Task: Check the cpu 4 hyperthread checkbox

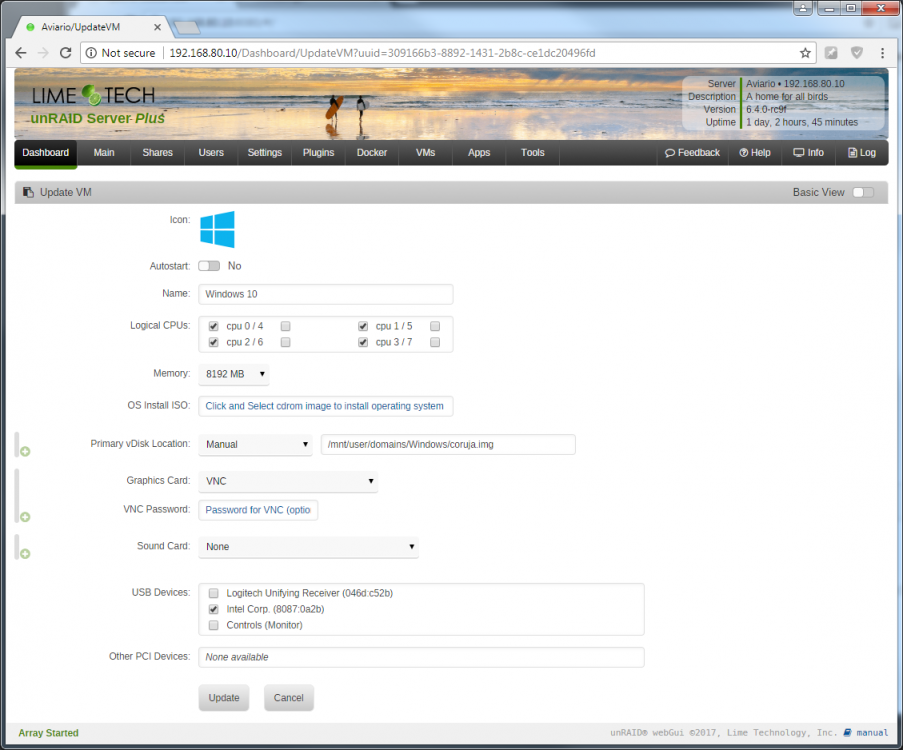Action: pos(286,326)
